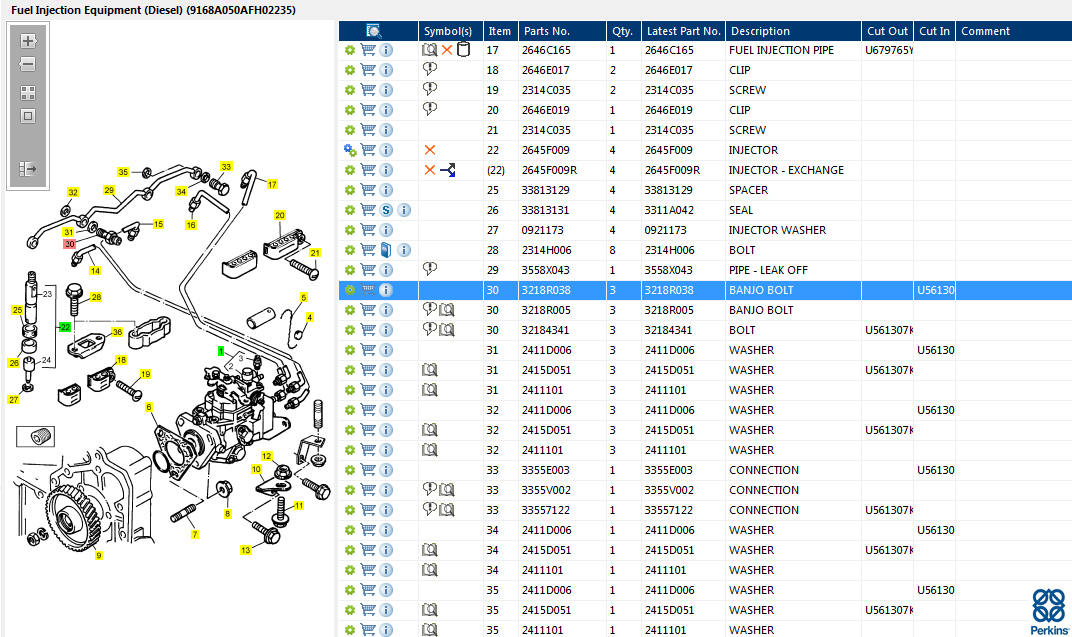The height and width of the screenshot is (637, 1072).
Task: Click the Cut Out column header
Action: click(x=887, y=31)
